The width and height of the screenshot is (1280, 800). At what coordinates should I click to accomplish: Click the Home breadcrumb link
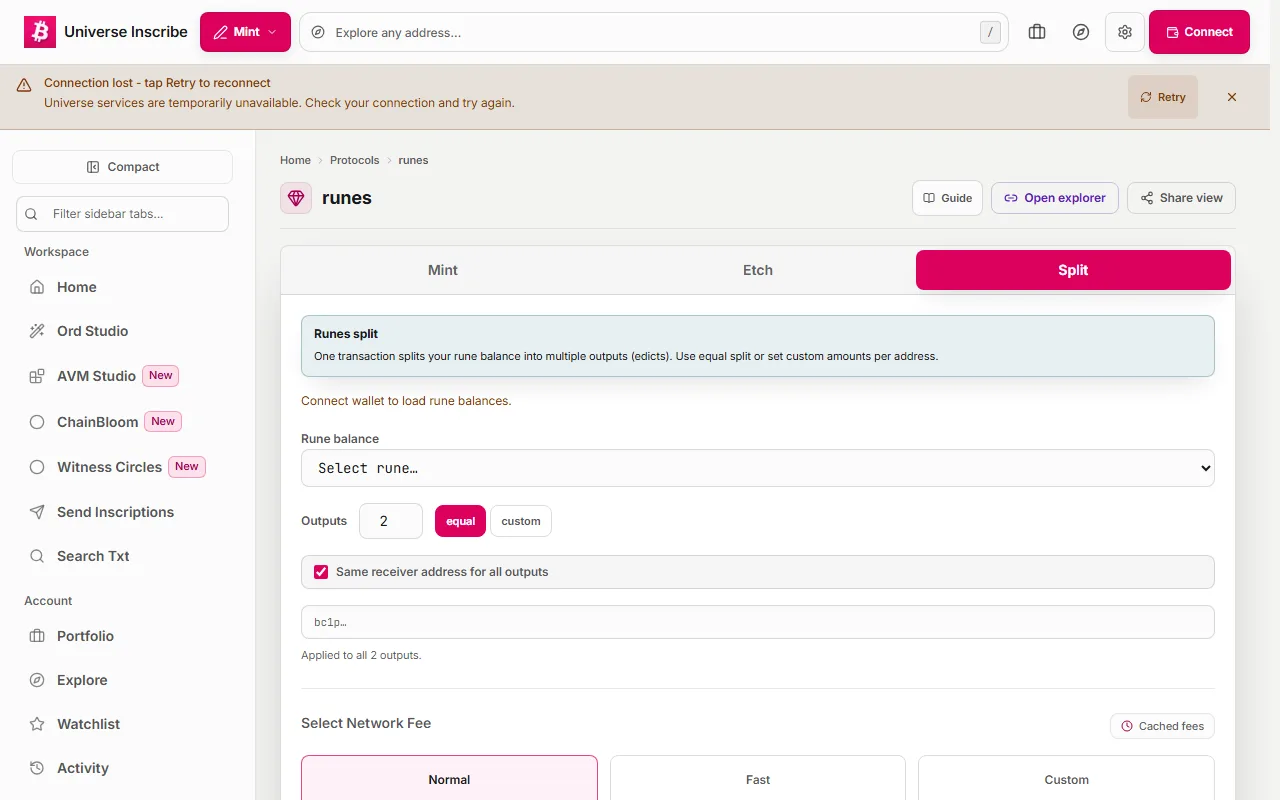[x=295, y=160]
